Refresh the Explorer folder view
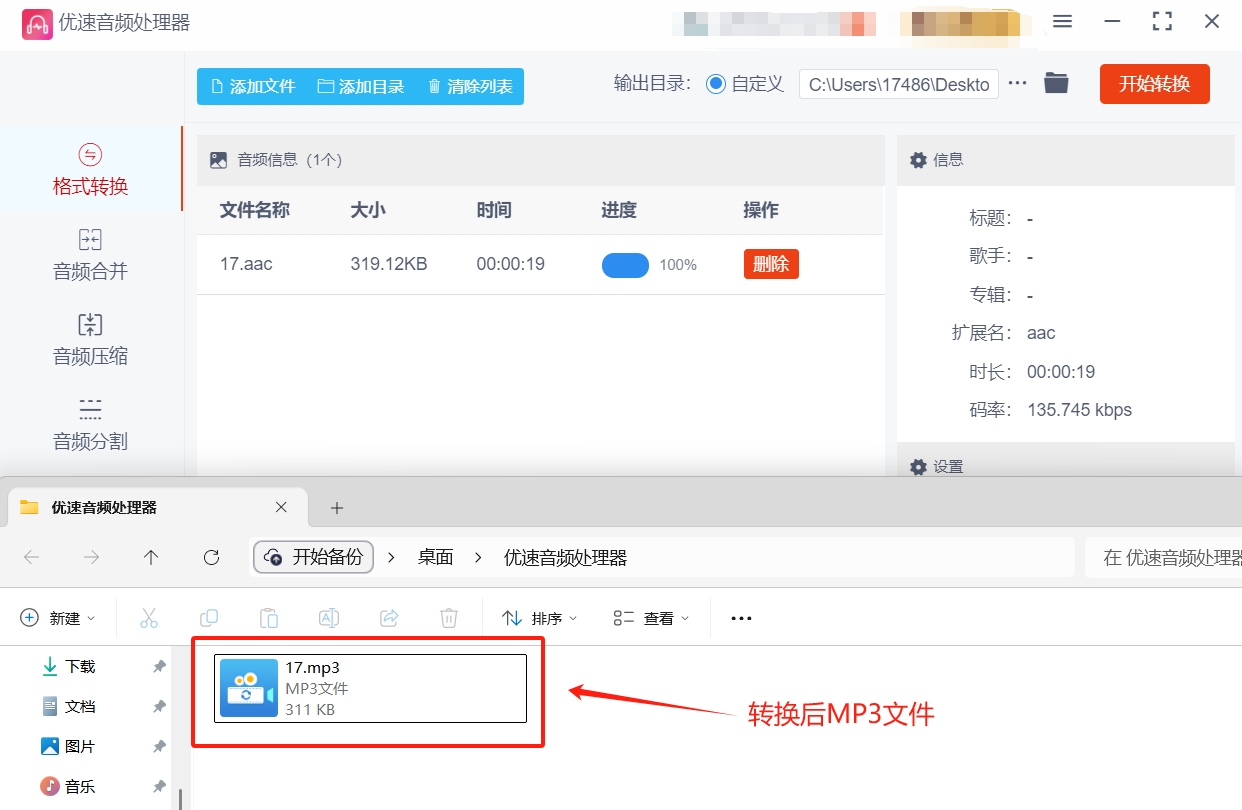 pos(211,557)
